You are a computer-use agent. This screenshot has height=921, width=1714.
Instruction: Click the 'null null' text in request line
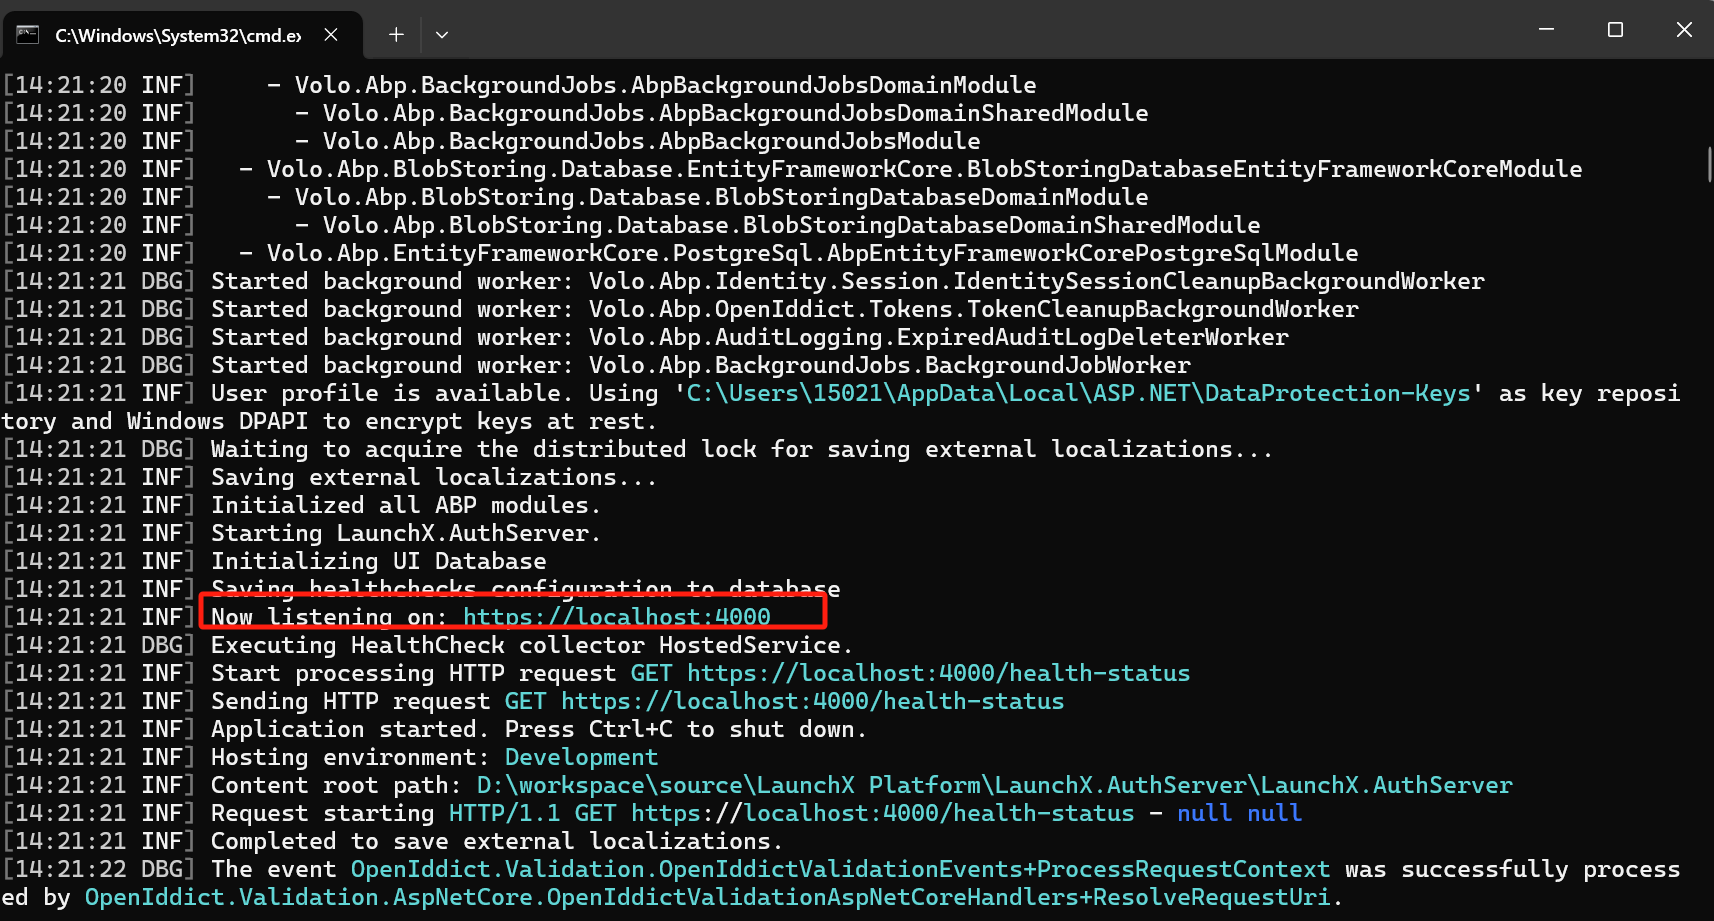[1239, 813]
